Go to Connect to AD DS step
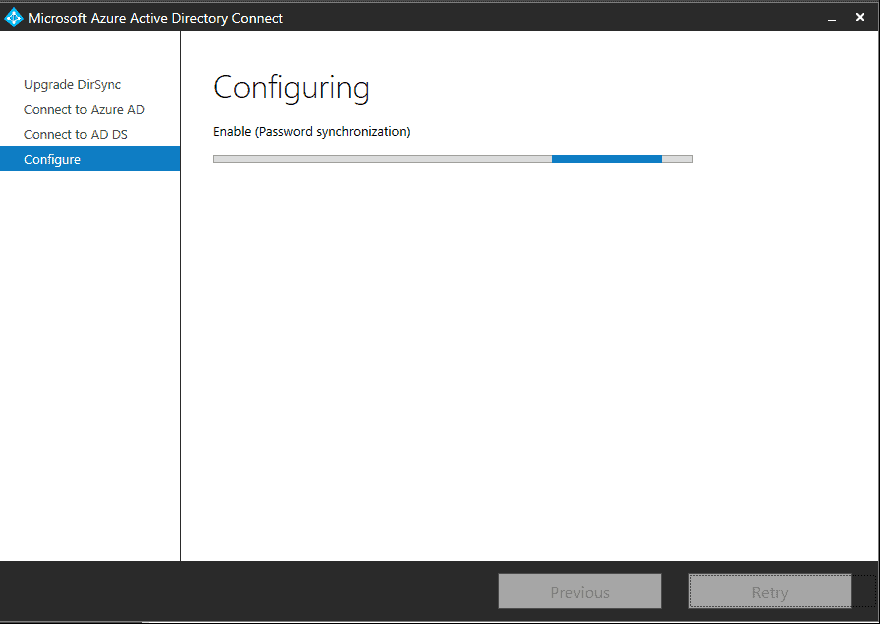The width and height of the screenshot is (880, 624). 76,135
